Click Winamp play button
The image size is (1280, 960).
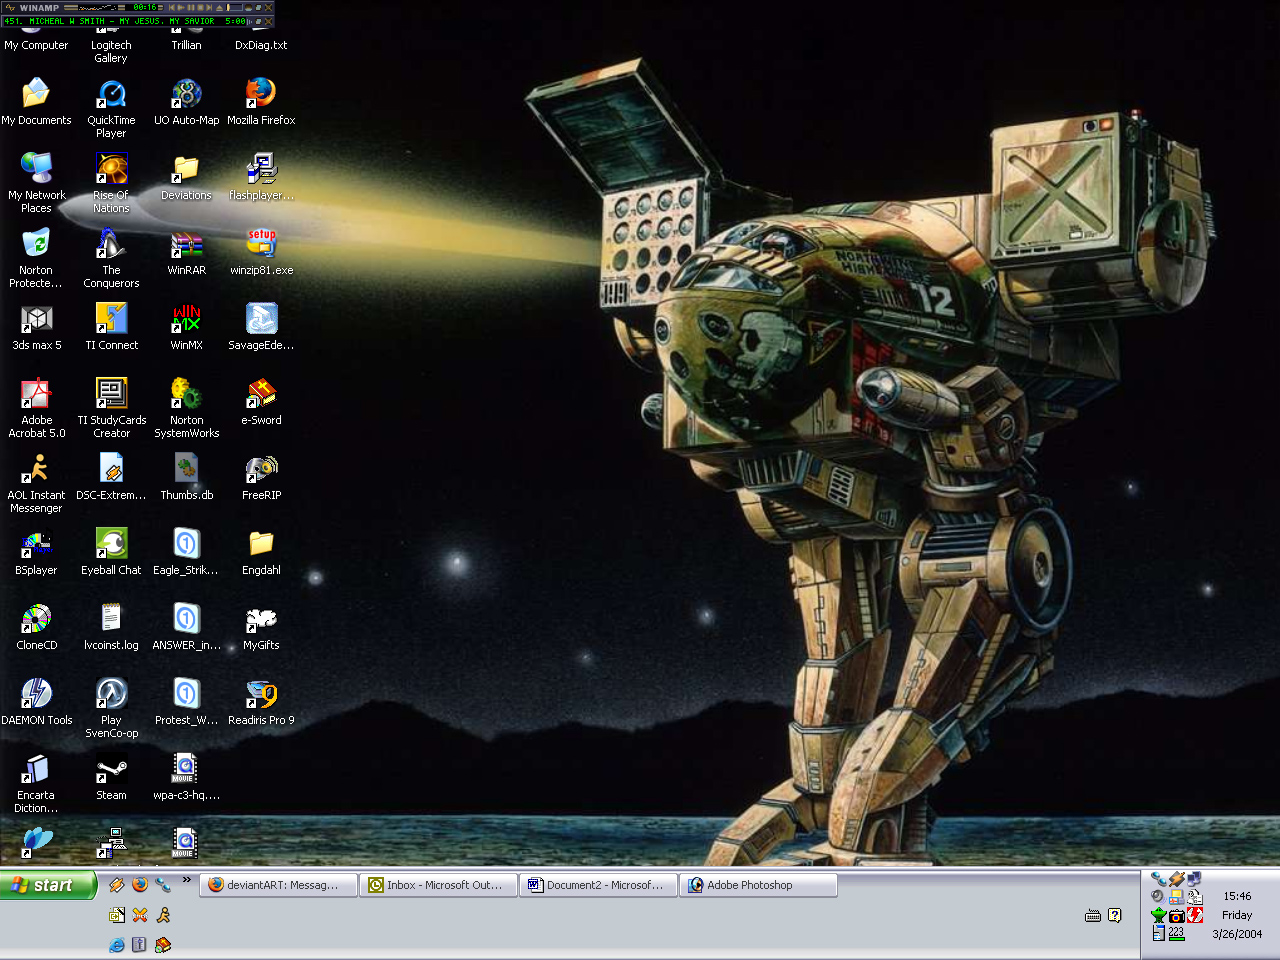[x=181, y=8]
